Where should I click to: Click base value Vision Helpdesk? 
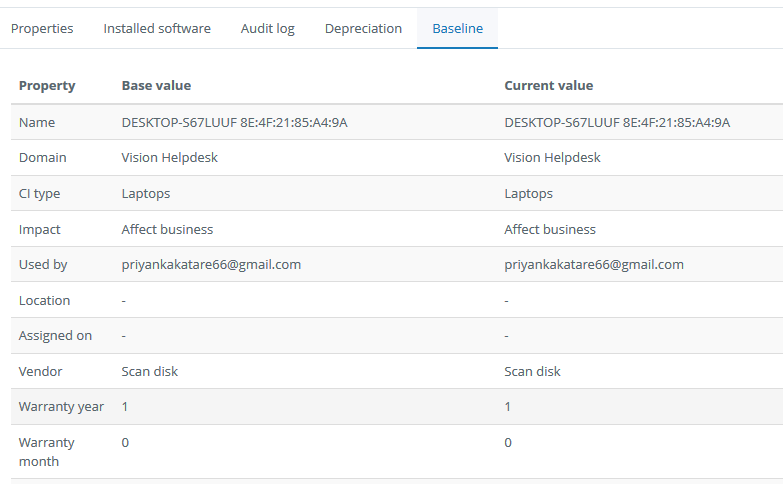coord(170,157)
